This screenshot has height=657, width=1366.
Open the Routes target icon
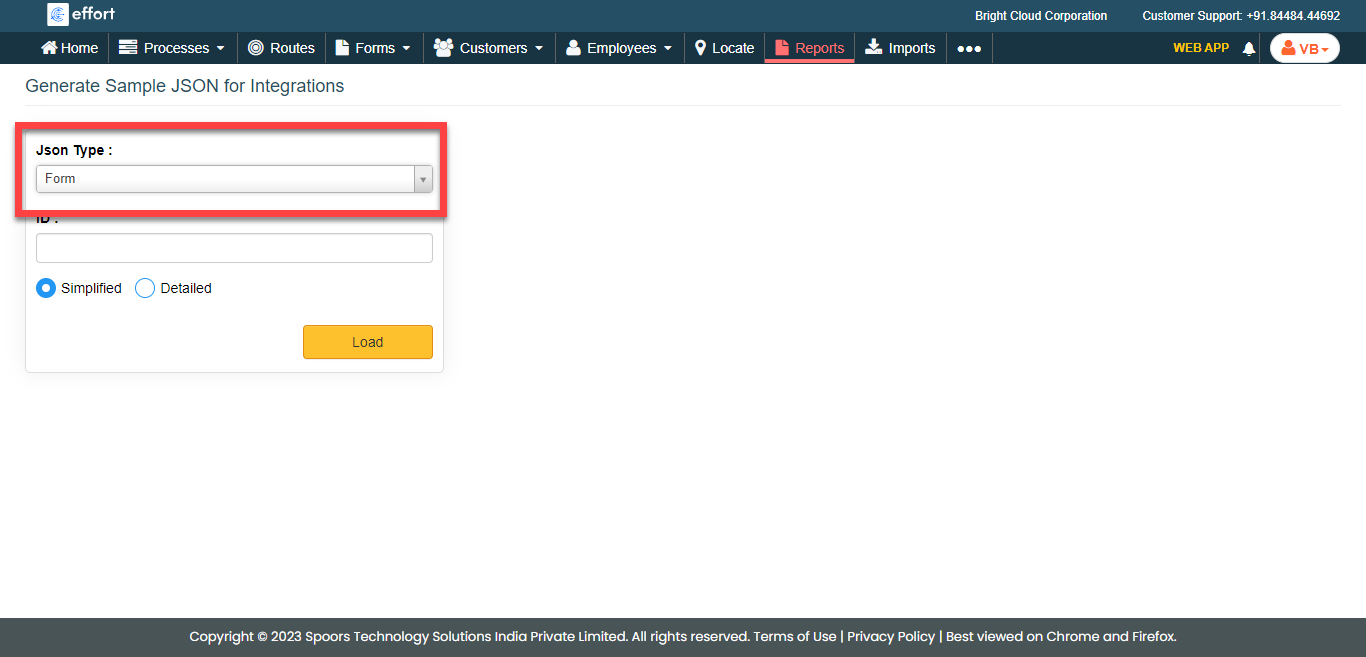pos(256,48)
